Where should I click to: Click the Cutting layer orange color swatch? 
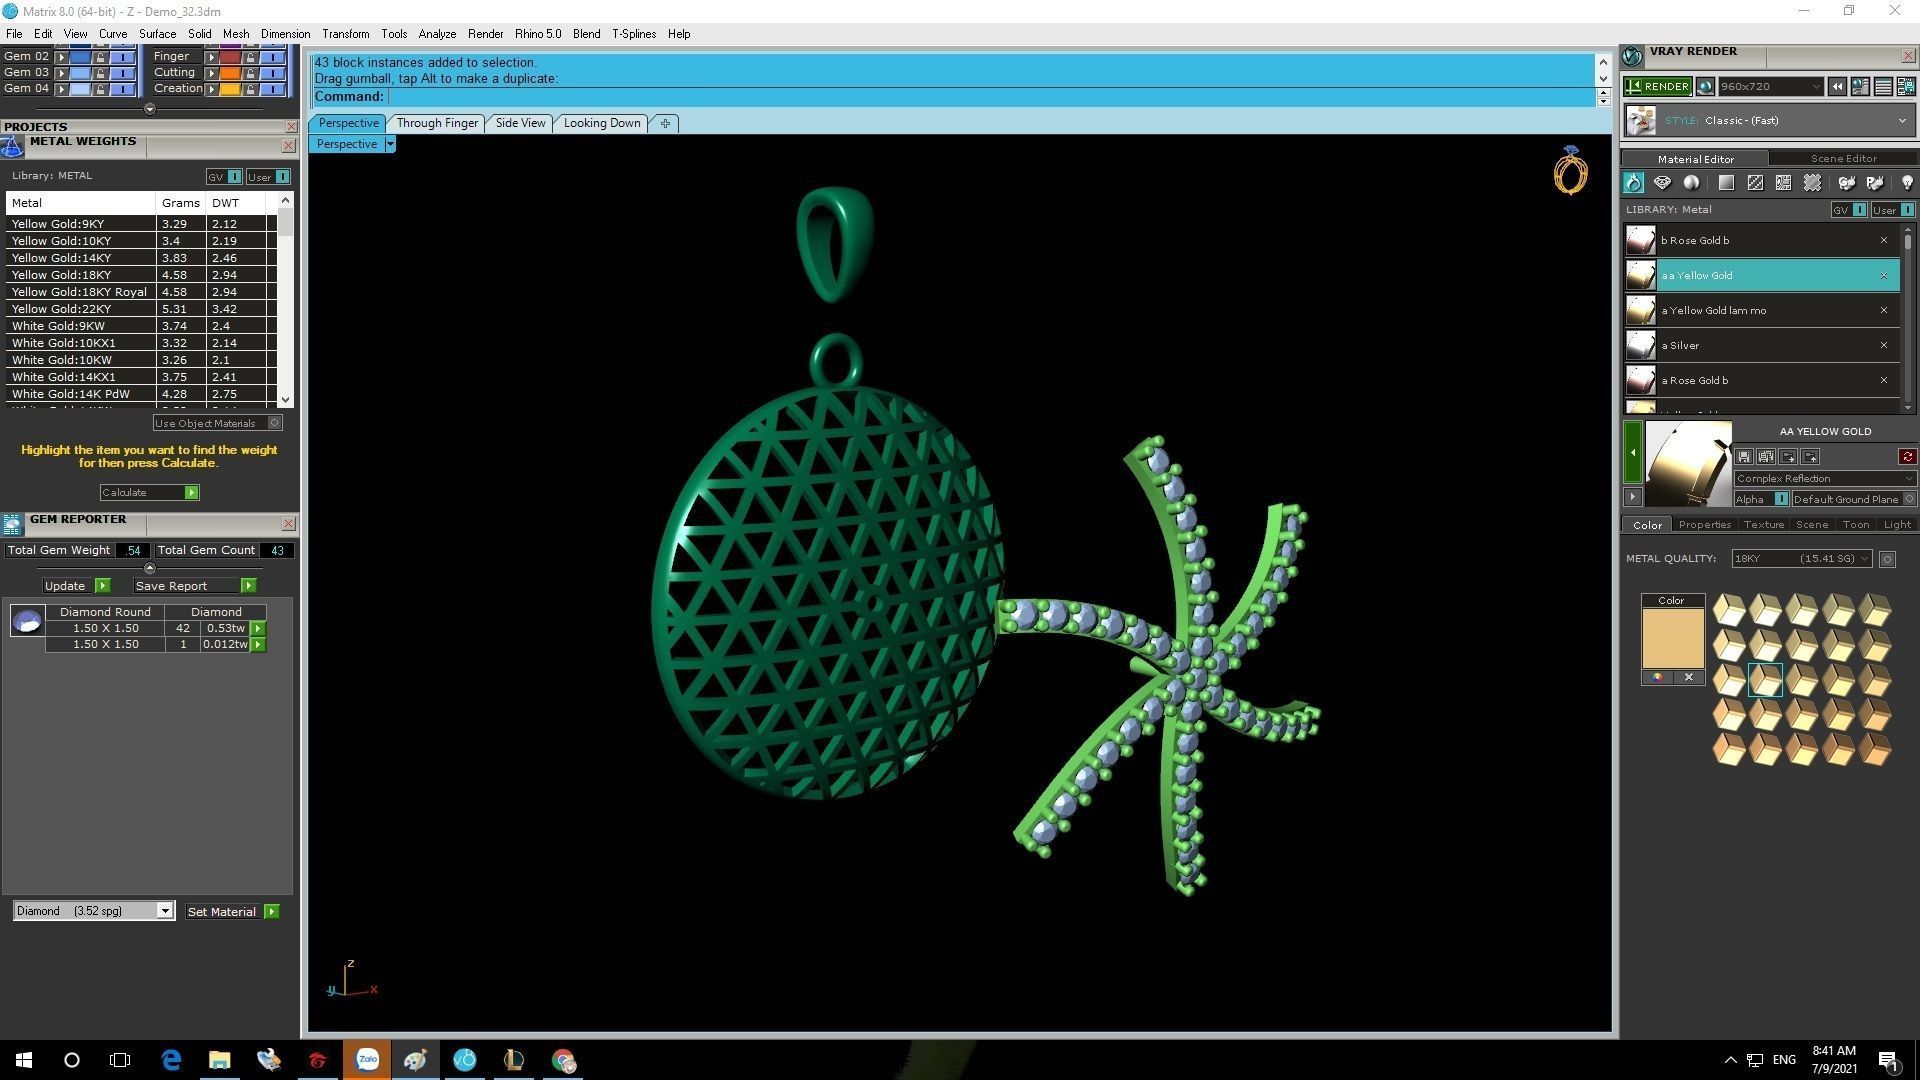tap(230, 72)
